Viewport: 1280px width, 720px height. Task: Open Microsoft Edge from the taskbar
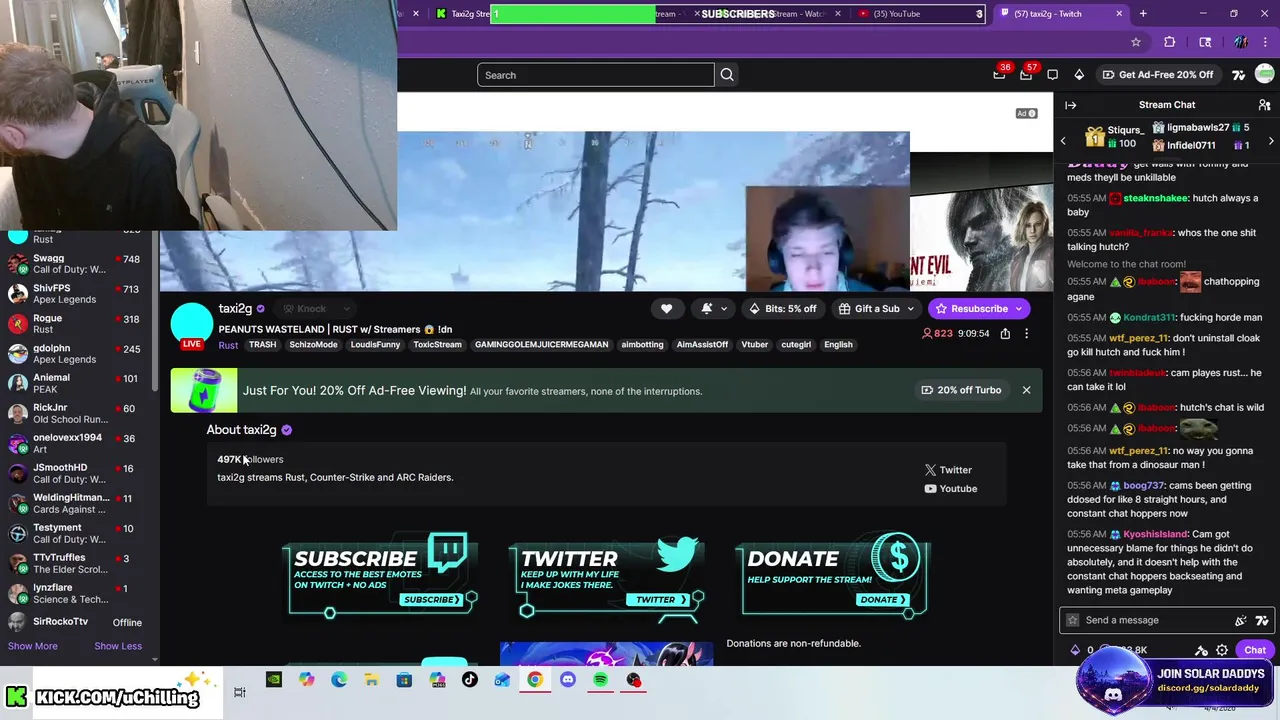[339, 680]
